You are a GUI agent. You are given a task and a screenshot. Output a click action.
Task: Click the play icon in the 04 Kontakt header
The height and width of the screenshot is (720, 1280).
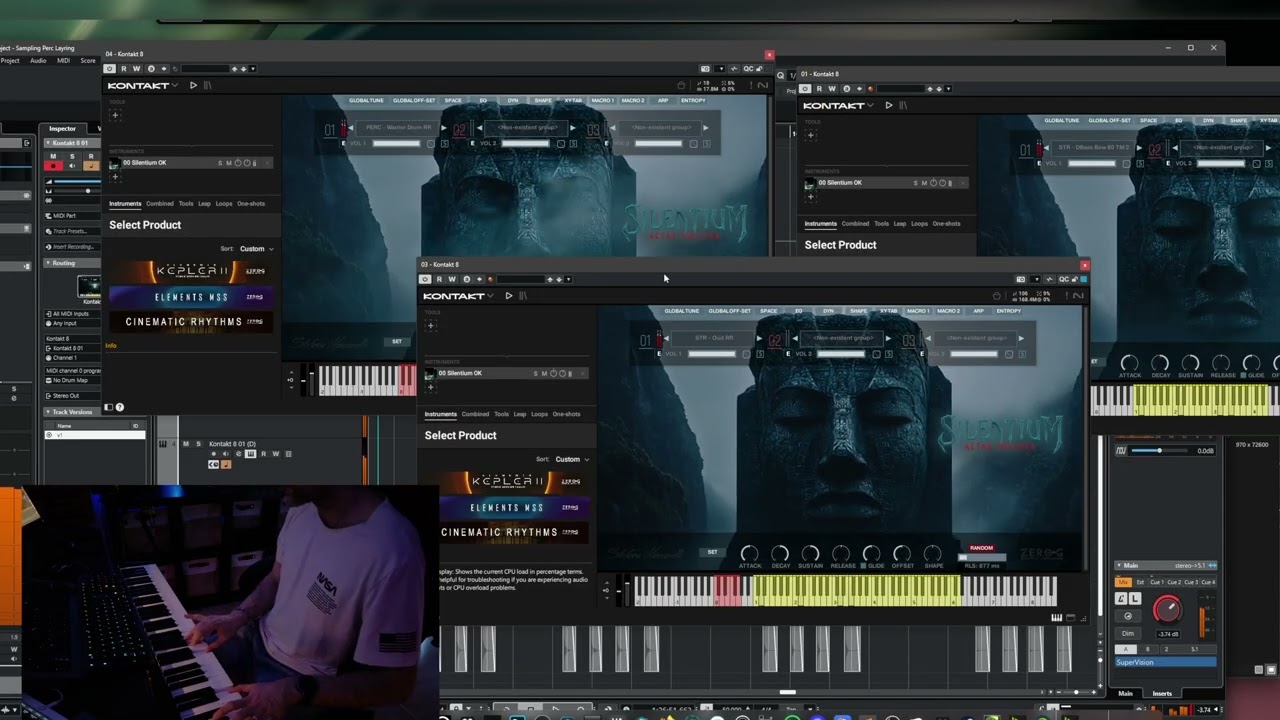193,85
